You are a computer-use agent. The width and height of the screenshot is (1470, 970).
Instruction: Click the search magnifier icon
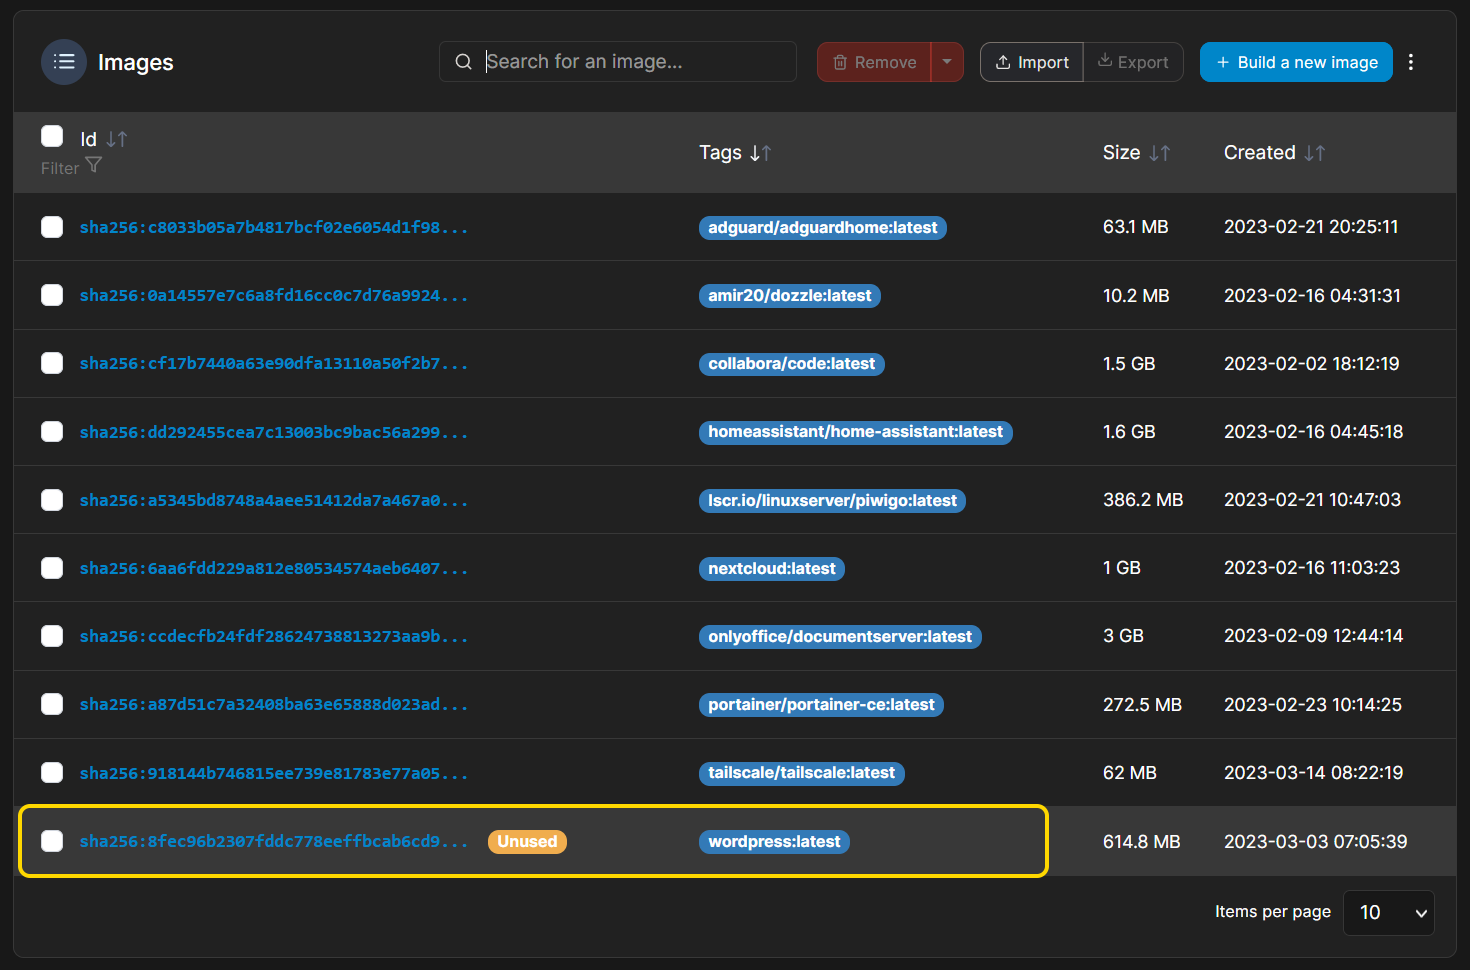463,62
